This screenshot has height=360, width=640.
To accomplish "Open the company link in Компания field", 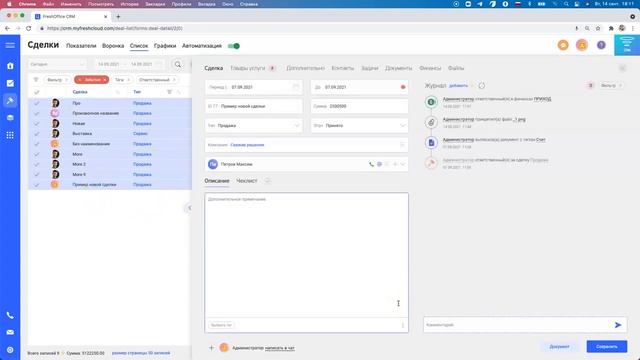I will coord(247,145).
